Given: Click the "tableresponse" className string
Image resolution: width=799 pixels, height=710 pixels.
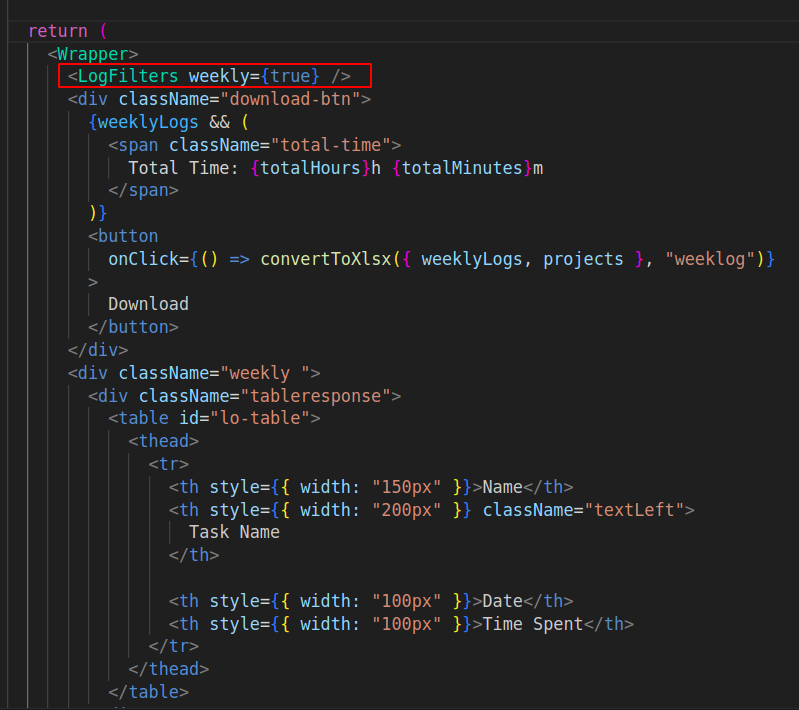Looking at the screenshot, I should [x=325, y=396].
